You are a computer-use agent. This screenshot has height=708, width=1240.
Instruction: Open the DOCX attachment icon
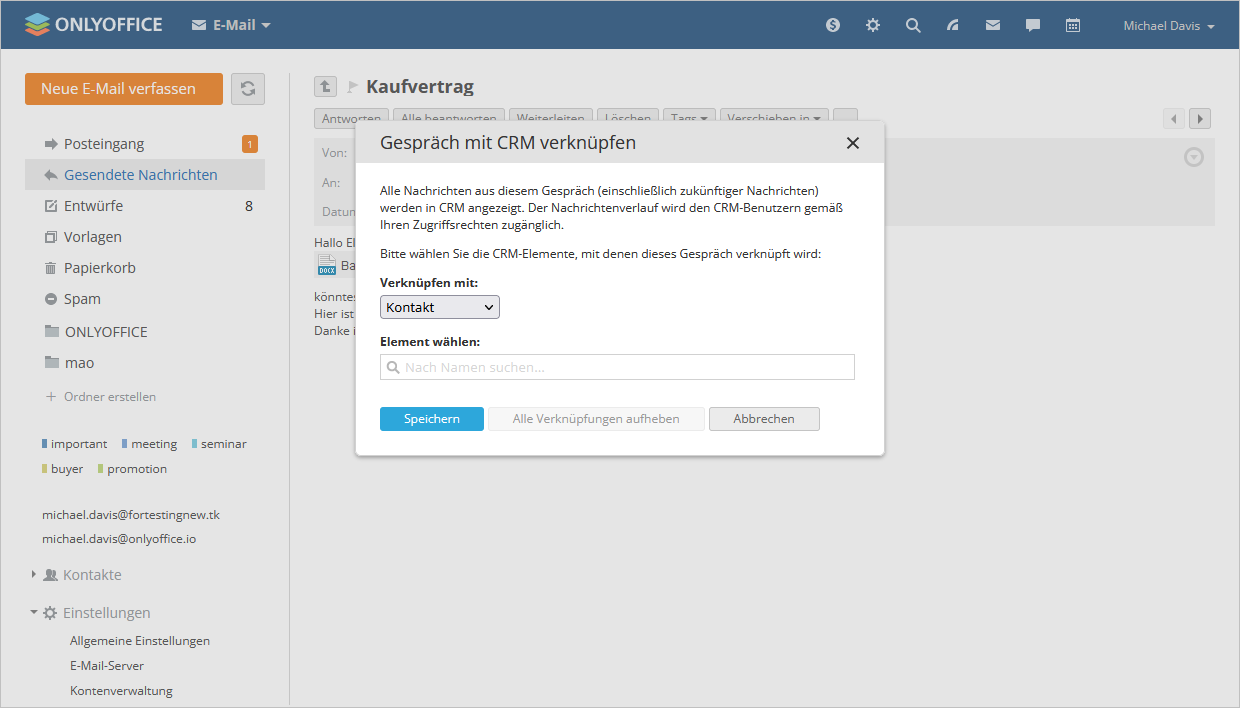[326, 265]
